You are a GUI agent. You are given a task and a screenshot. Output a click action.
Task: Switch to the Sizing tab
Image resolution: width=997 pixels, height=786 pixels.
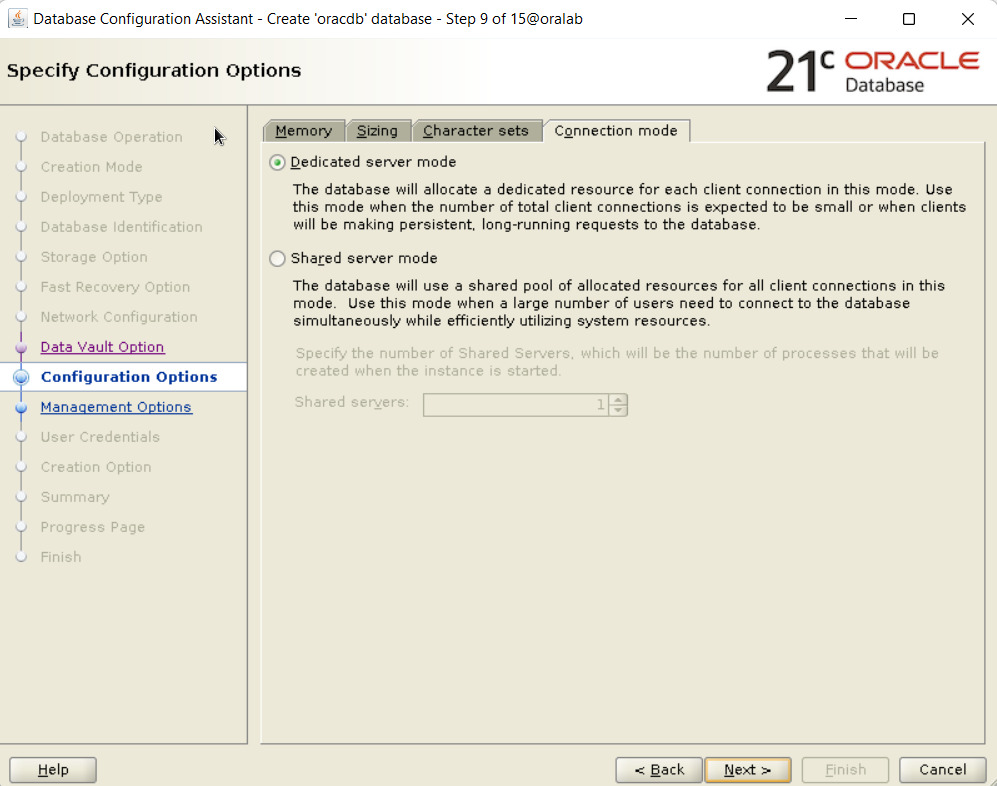(x=377, y=131)
